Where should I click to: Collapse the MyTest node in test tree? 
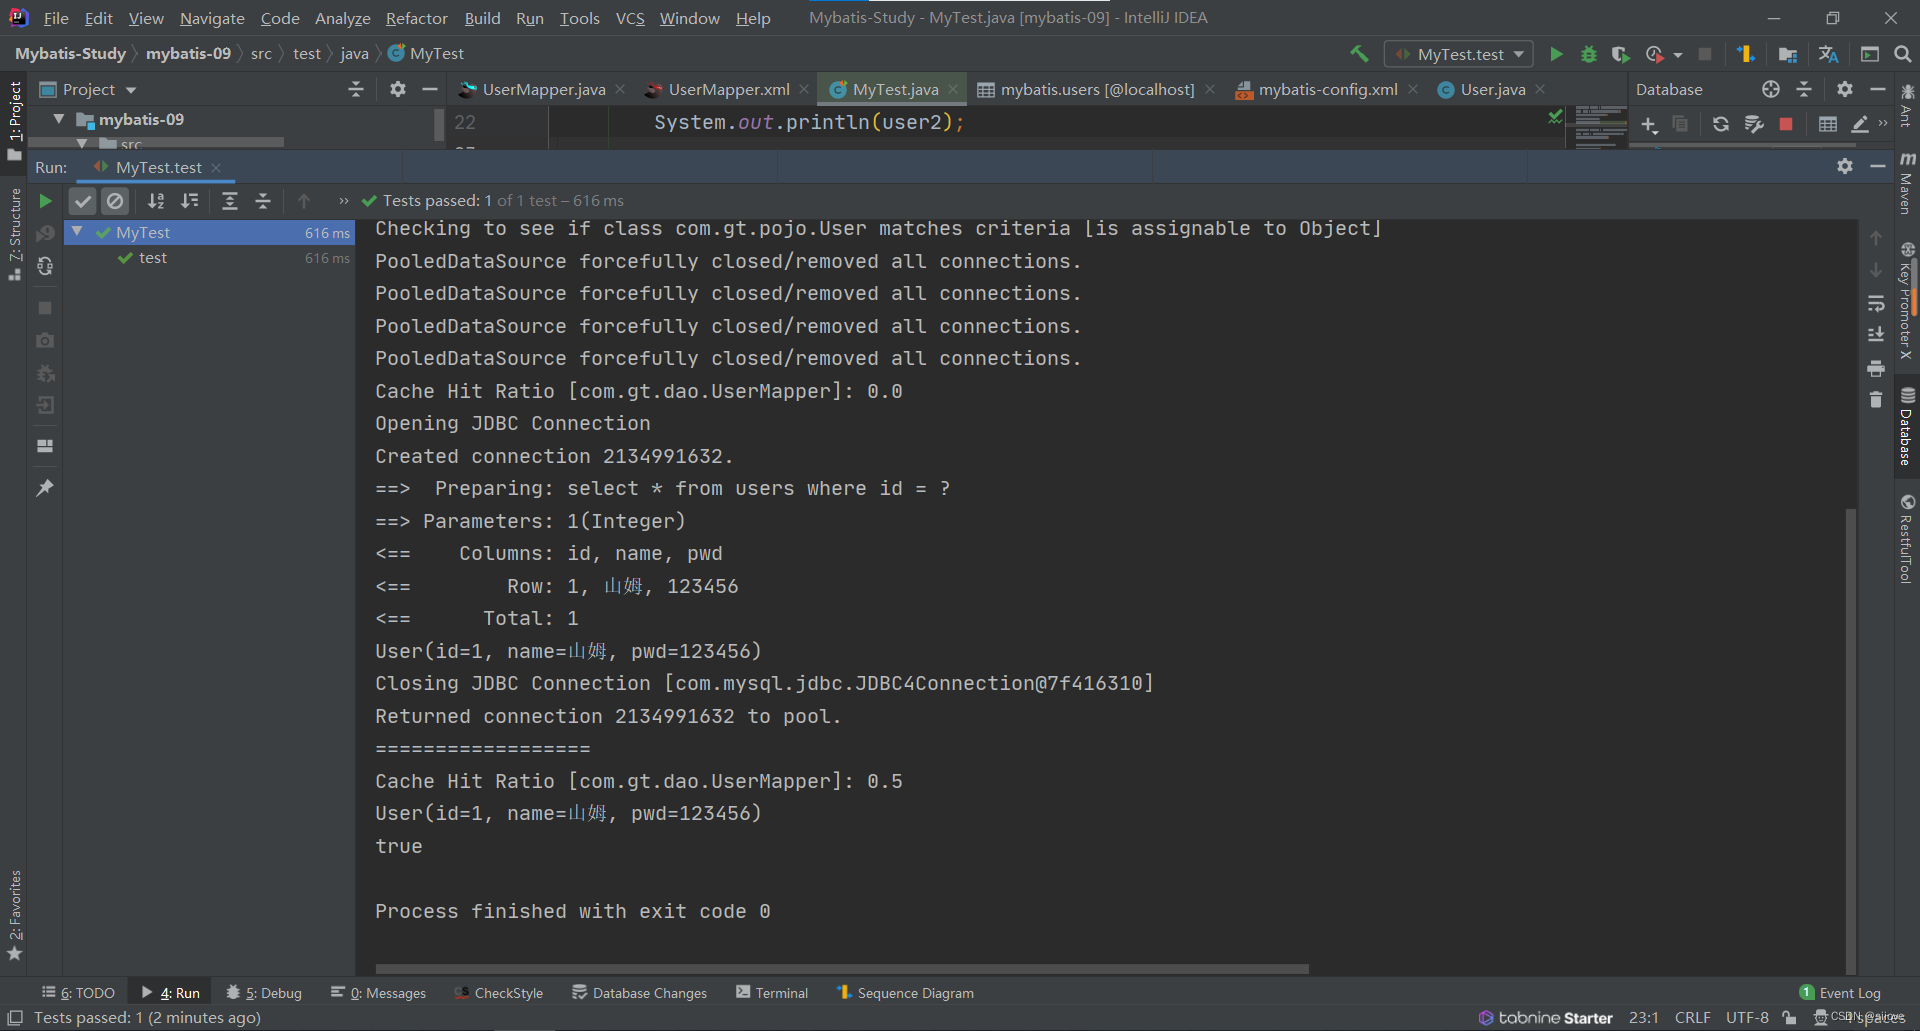(x=77, y=232)
